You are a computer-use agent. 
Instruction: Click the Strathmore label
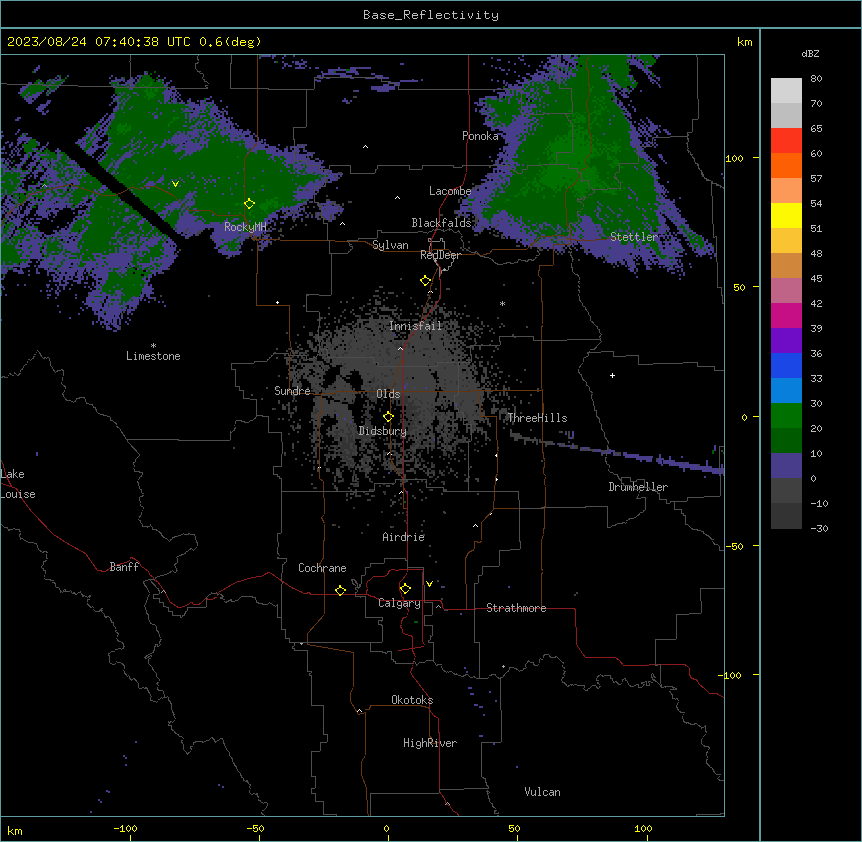coord(516,608)
